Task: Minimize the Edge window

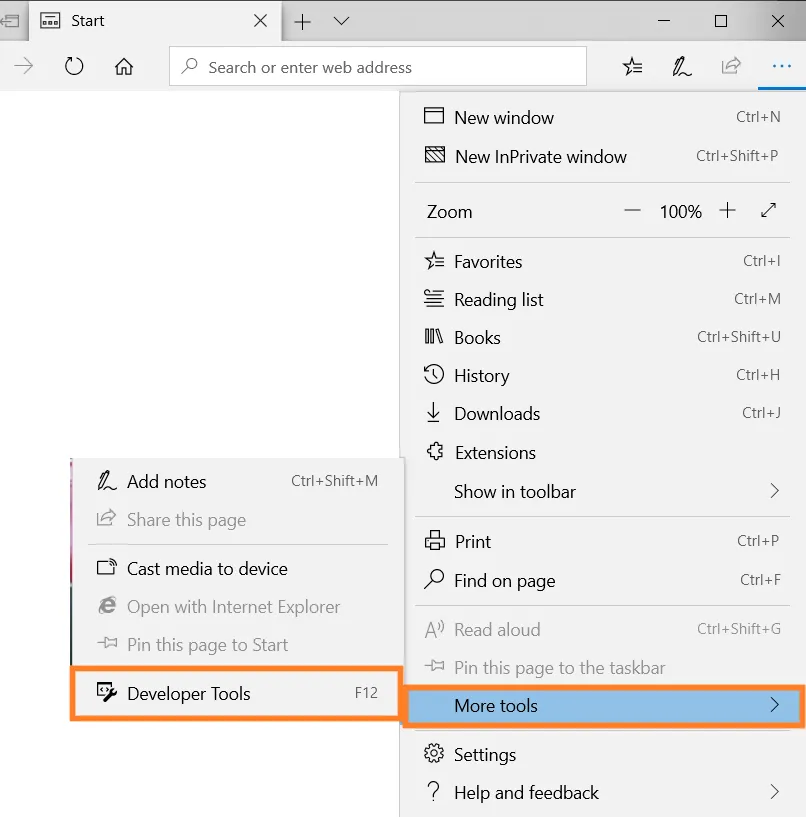Action: coord(664,21)
